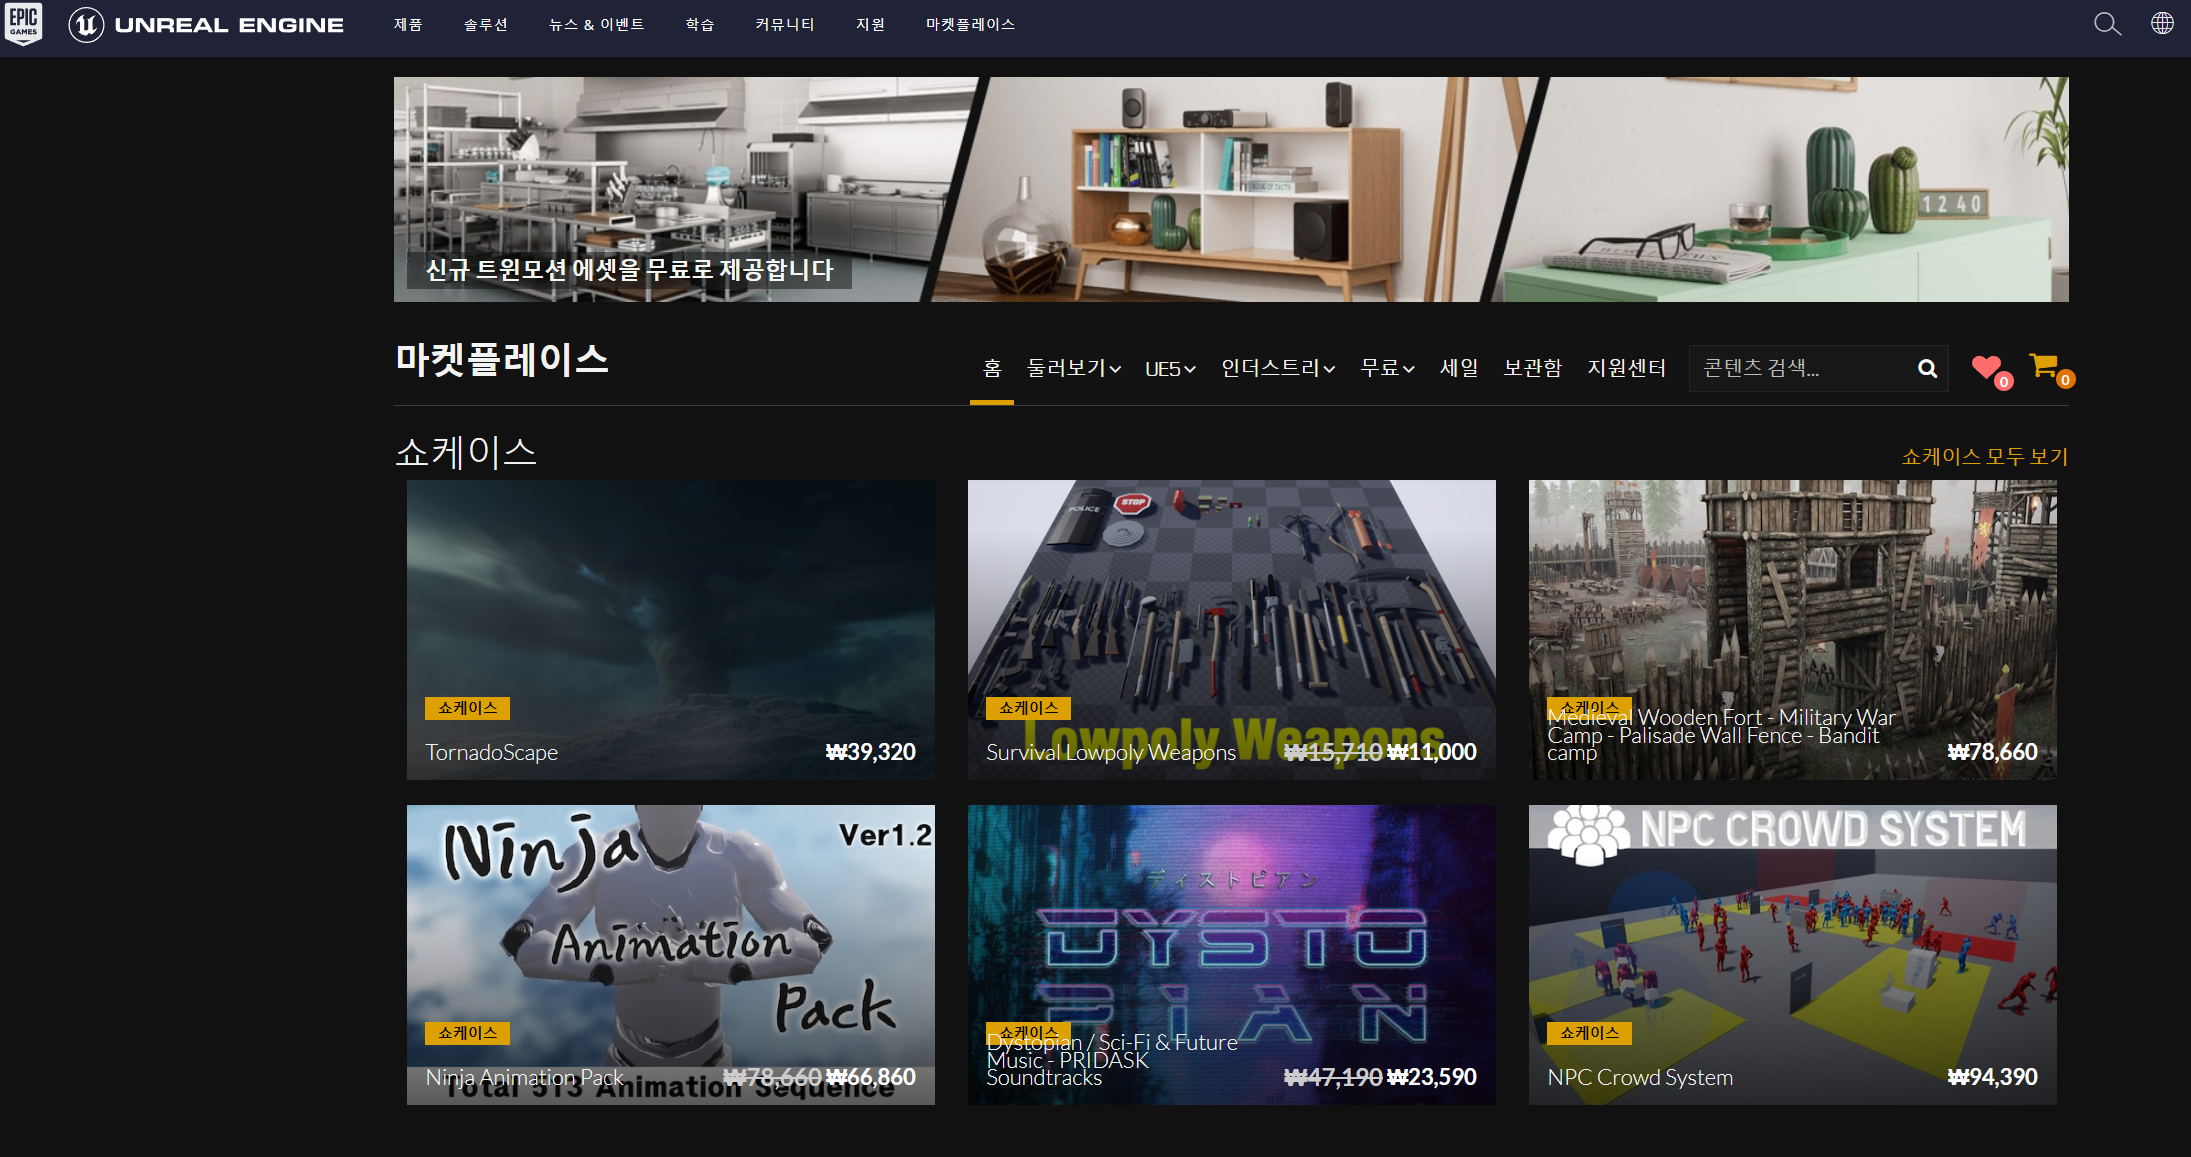Click 쇼케이스 badge on TornadoScape card

click(467, 708)
